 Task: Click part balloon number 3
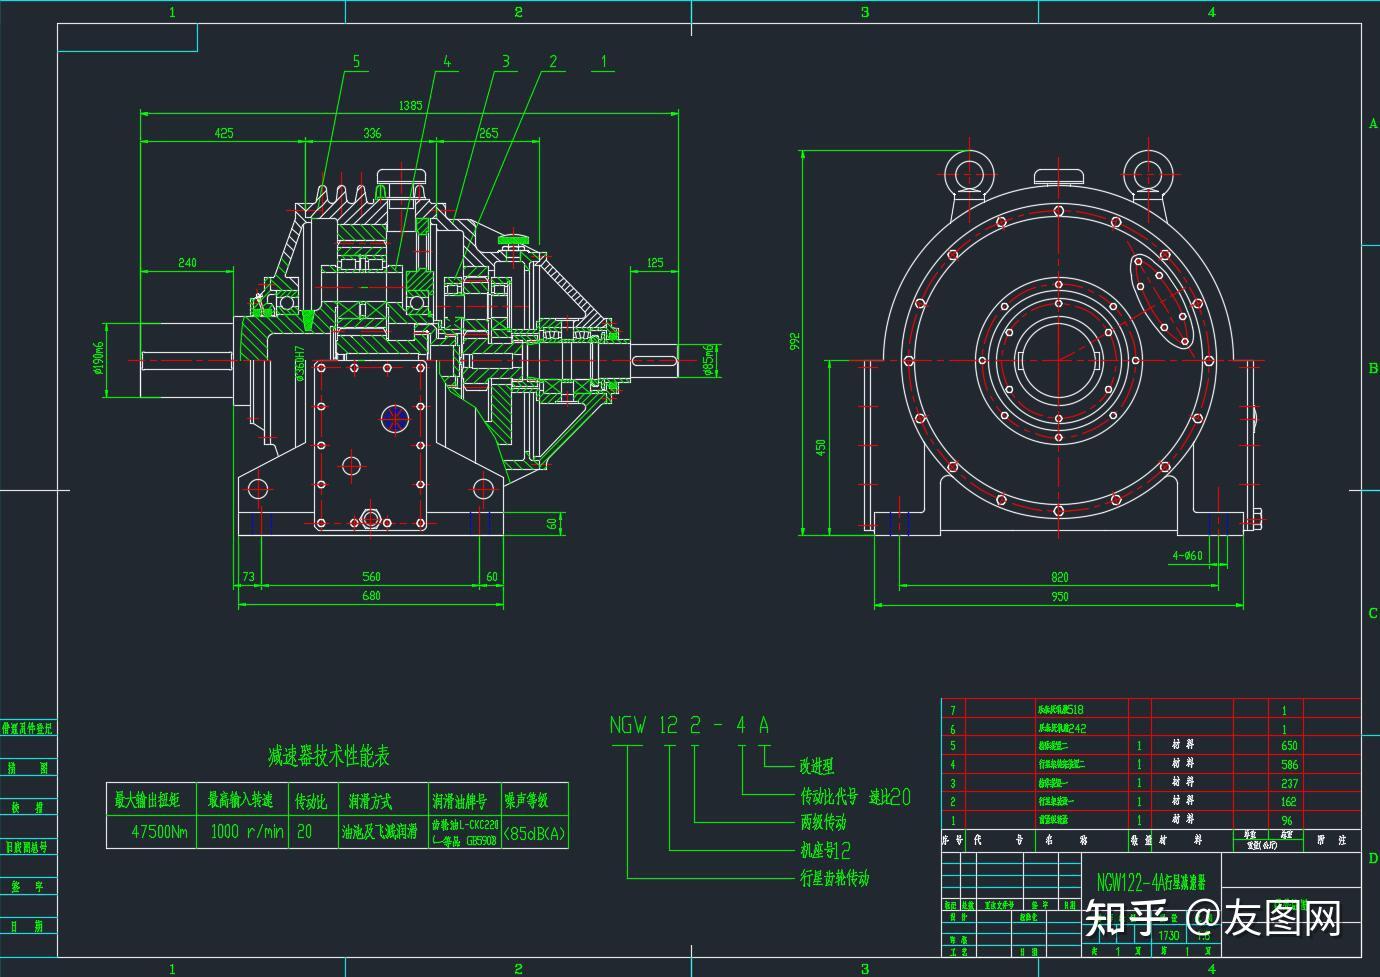(505, 62)
